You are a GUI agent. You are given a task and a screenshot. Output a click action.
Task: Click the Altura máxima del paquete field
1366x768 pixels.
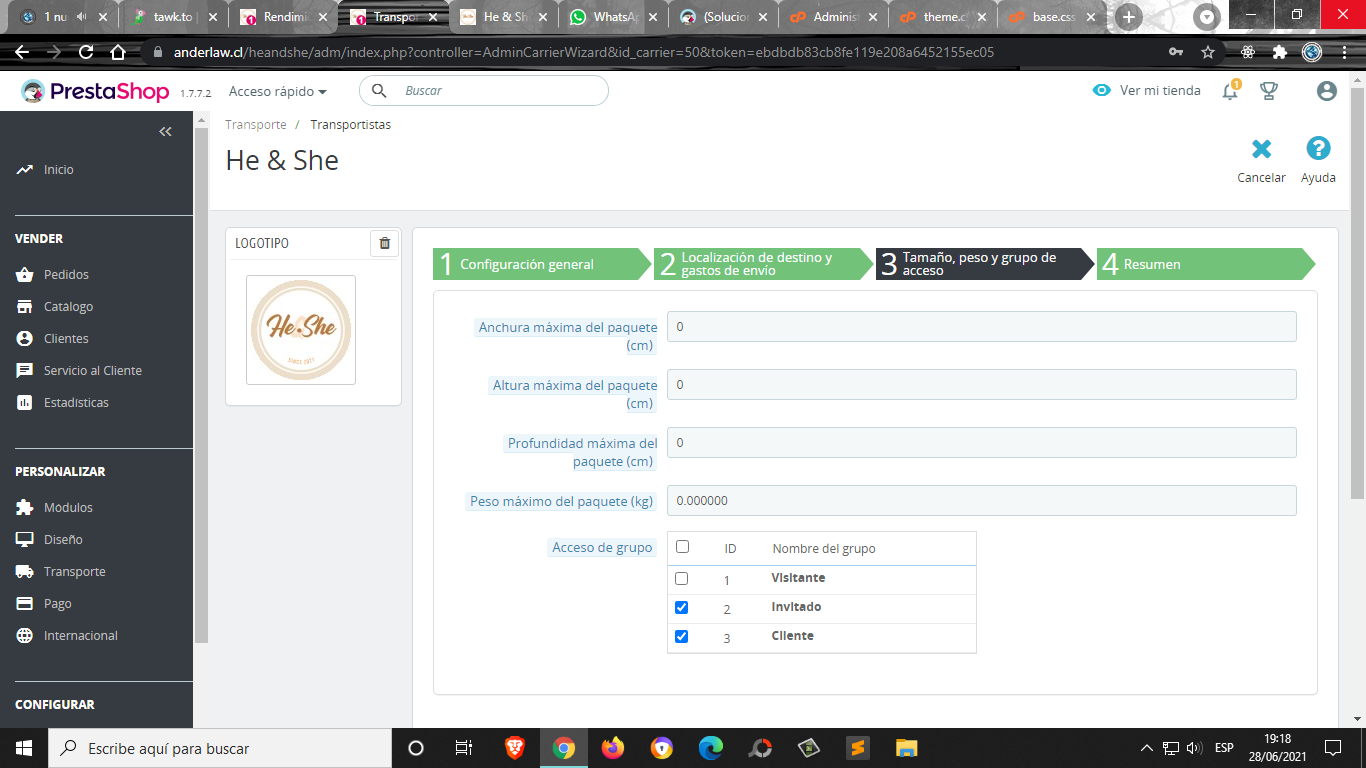[x=981, y=385]
